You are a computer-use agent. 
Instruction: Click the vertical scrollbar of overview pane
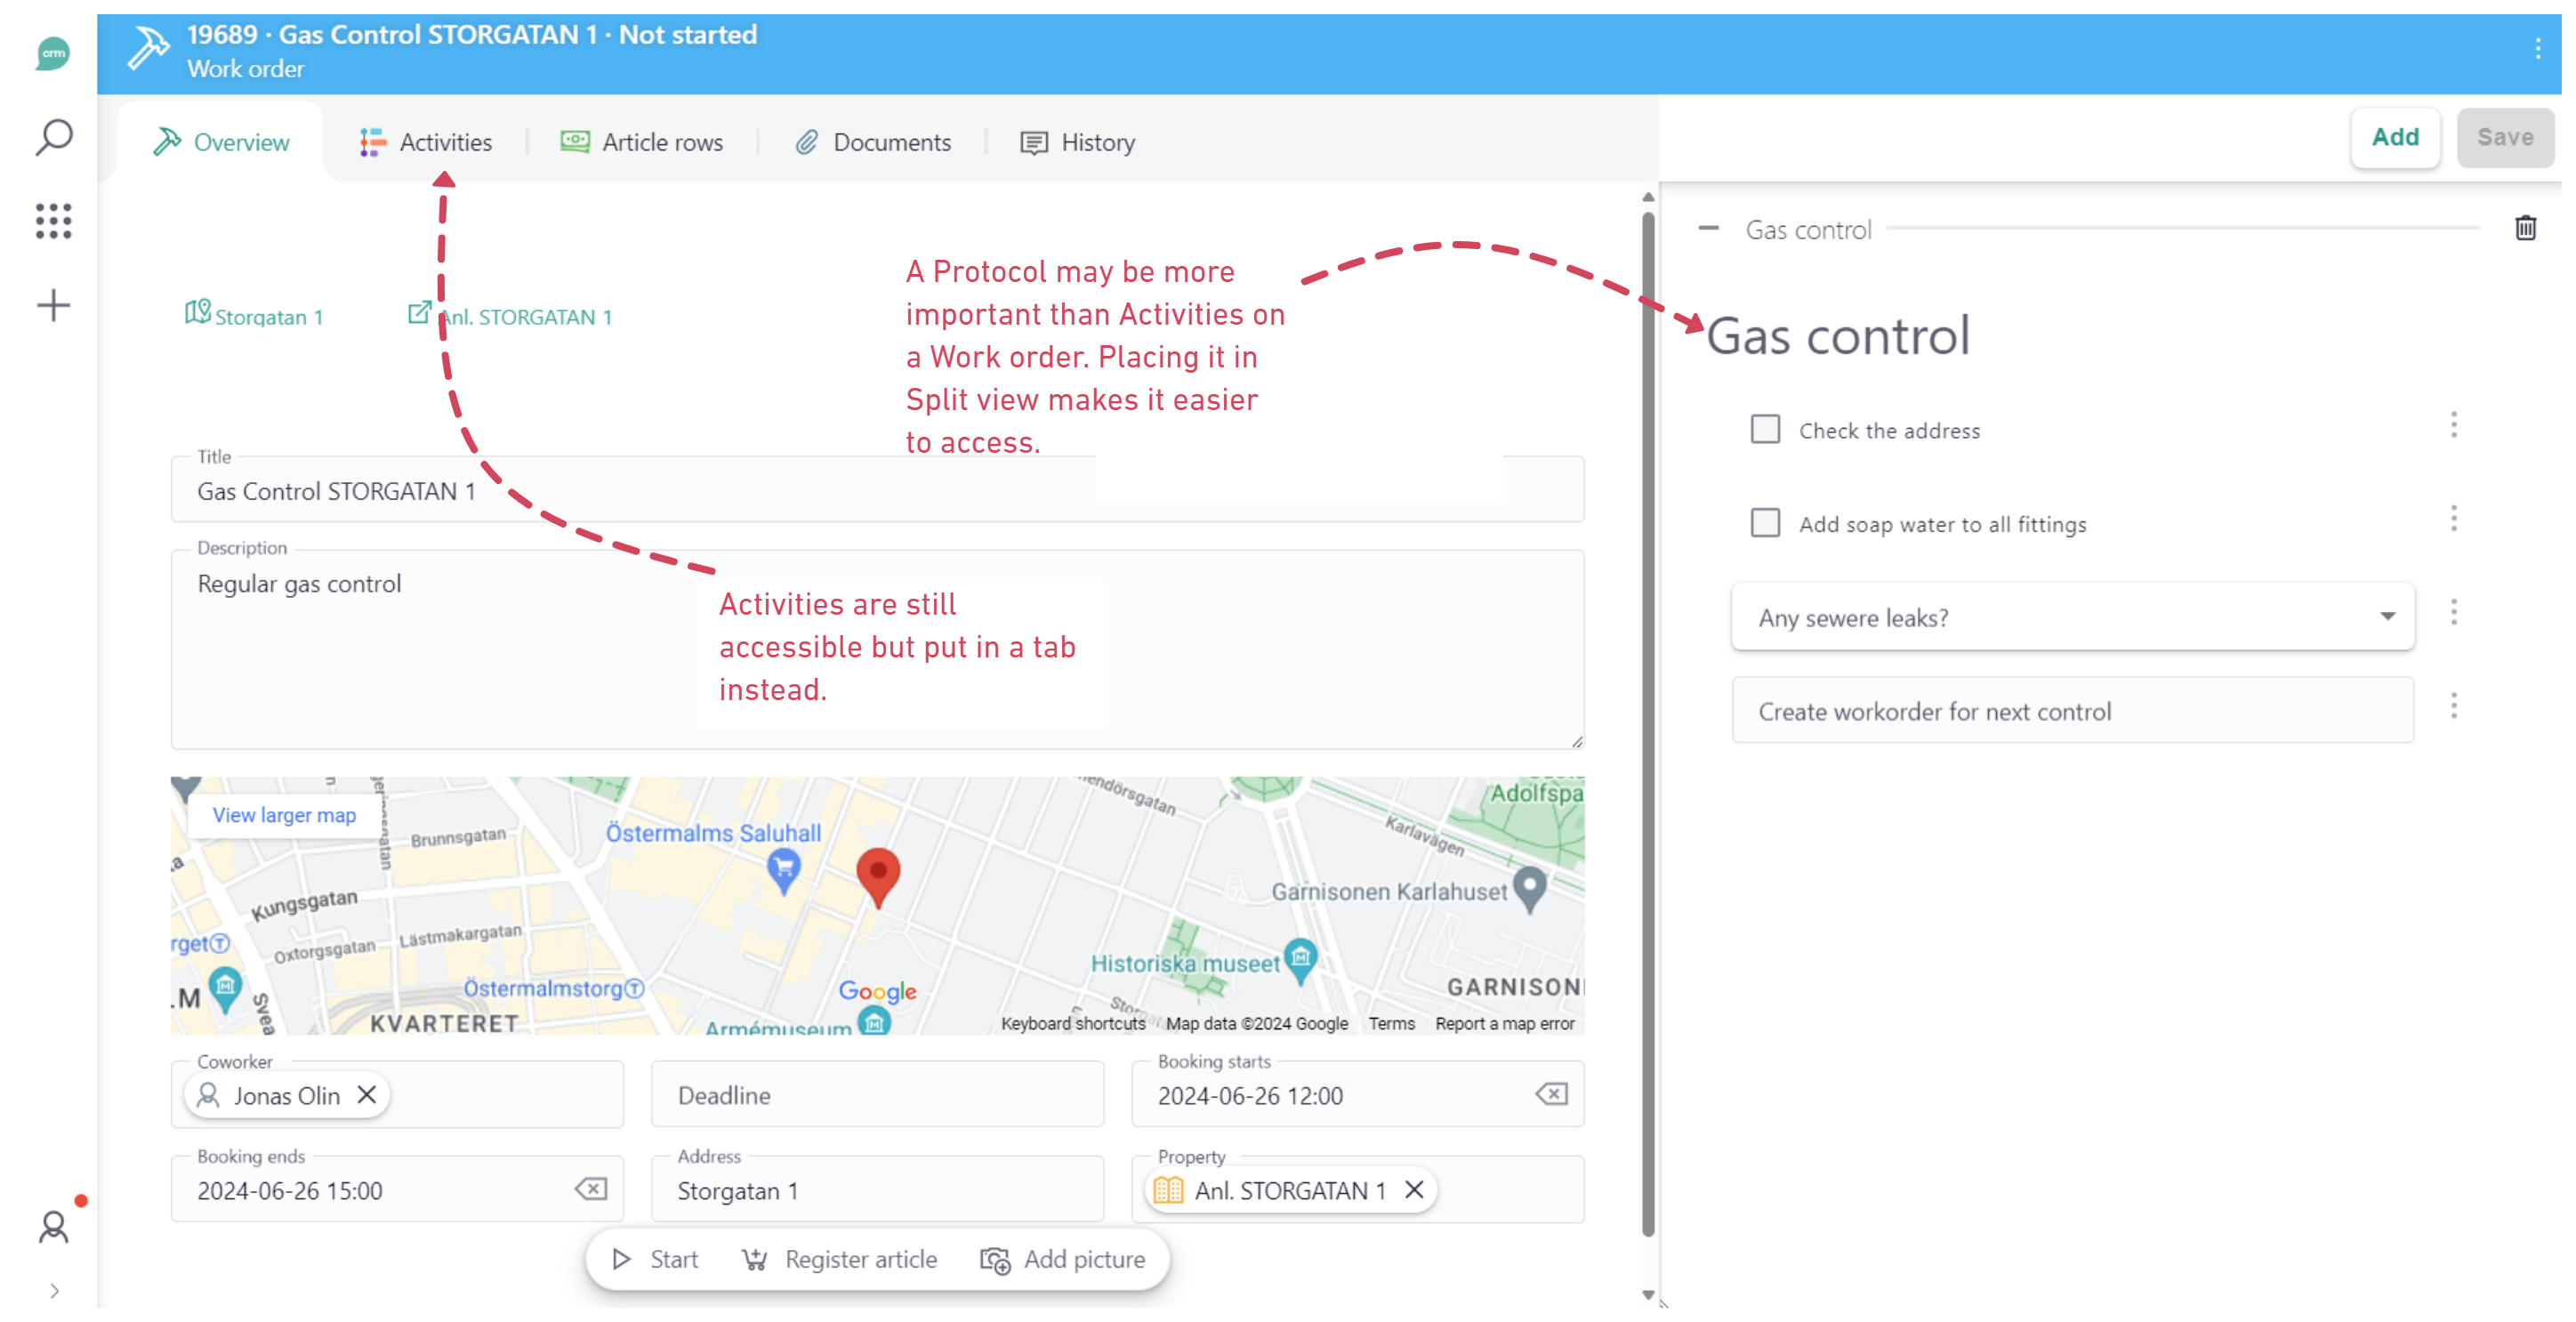(1647, 700)
